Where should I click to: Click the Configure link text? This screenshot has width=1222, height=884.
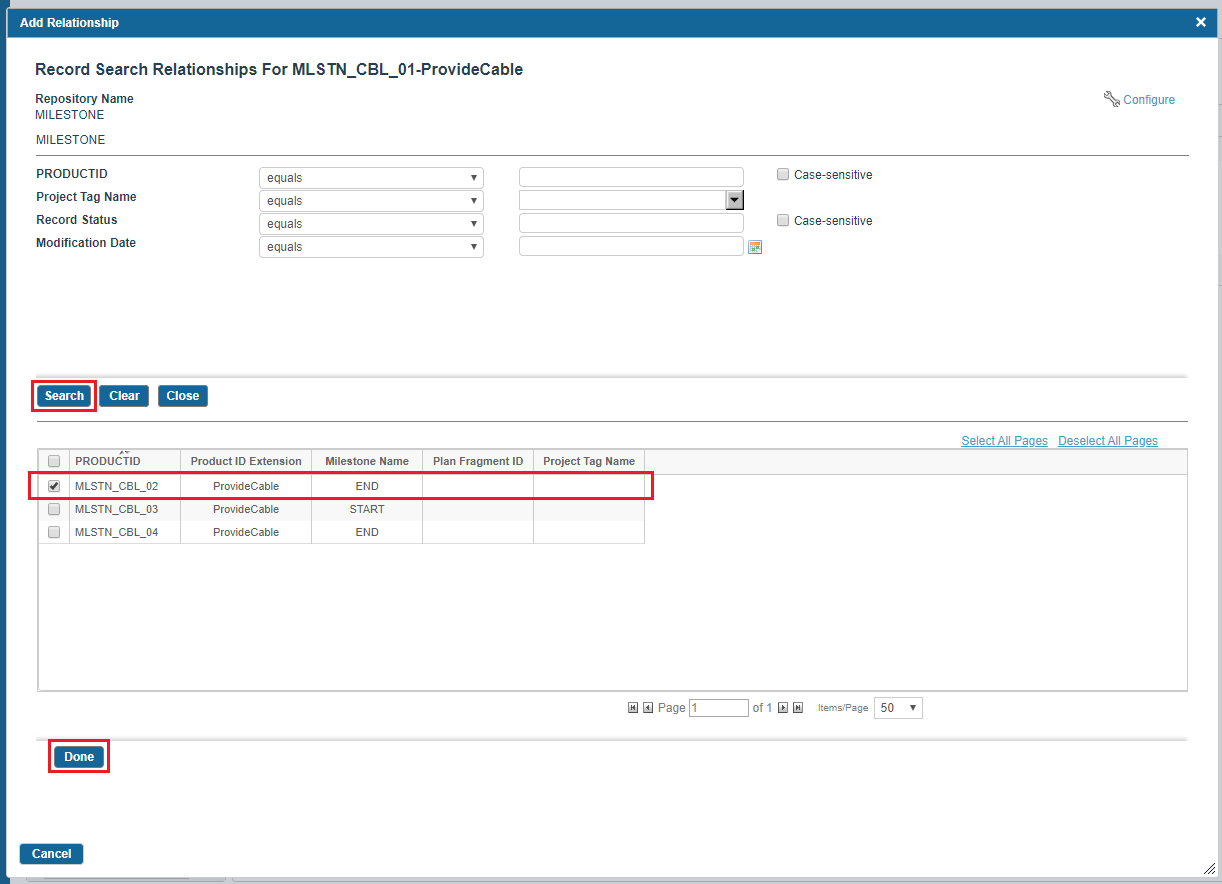click(1149, 100)
